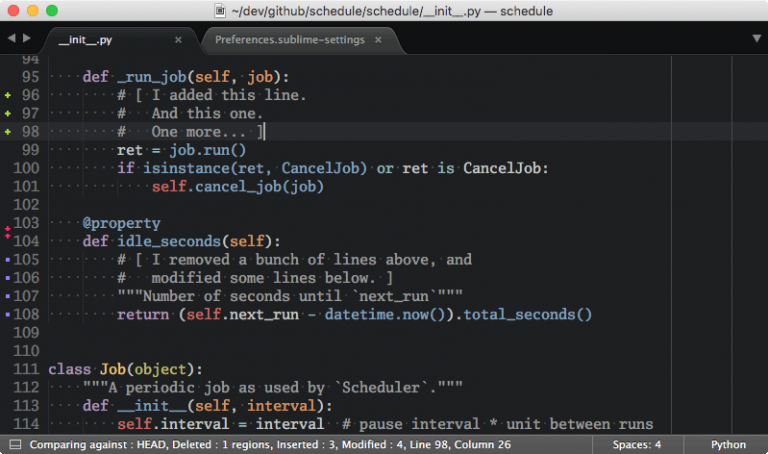
Task: Close the Preferences.sublime-settings tab
Action: coord(377,40)
